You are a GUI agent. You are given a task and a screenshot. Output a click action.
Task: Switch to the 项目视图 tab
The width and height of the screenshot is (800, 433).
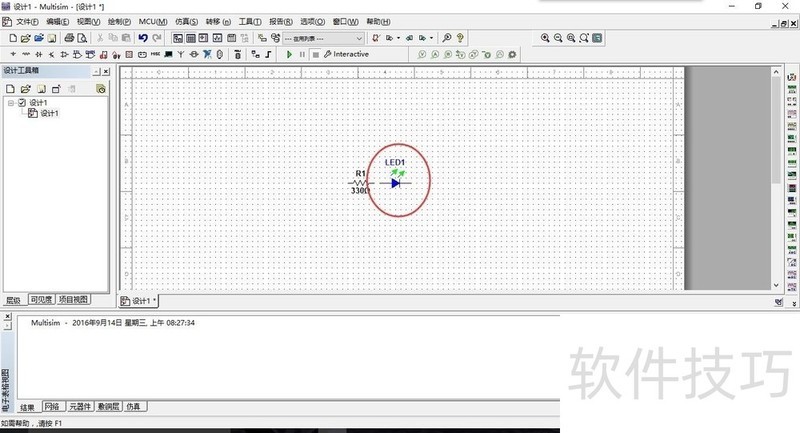[73, 300]
